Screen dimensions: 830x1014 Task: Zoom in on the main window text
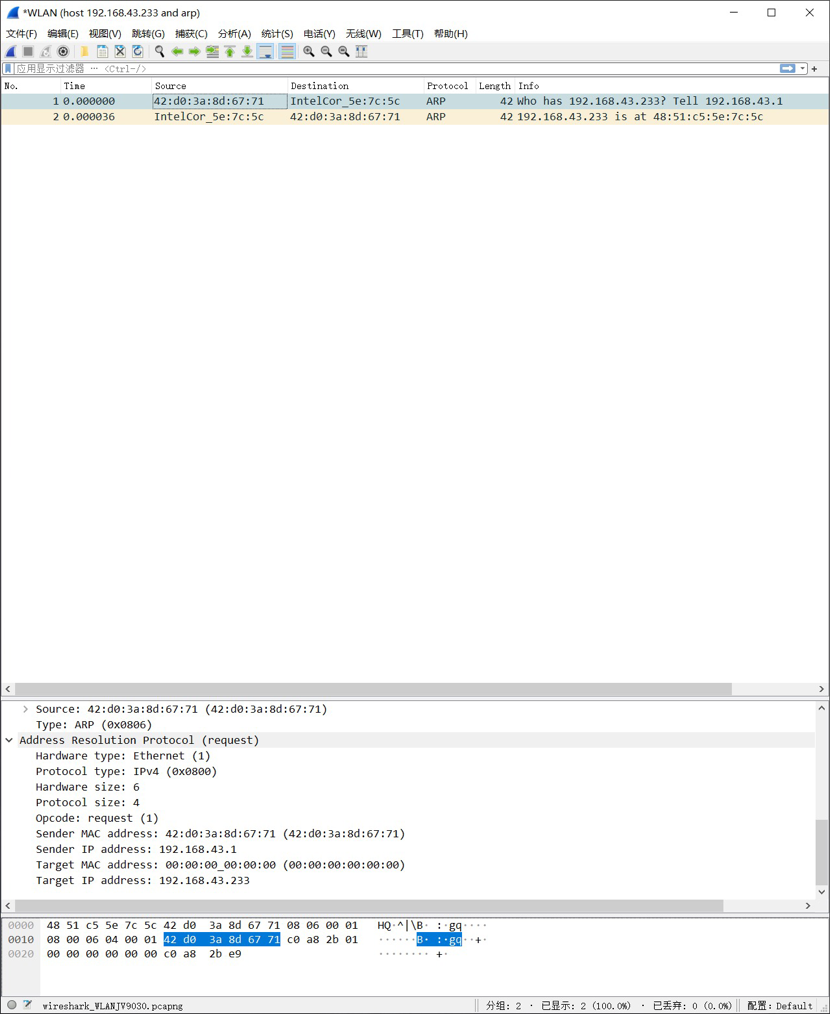tap(309, 52)
